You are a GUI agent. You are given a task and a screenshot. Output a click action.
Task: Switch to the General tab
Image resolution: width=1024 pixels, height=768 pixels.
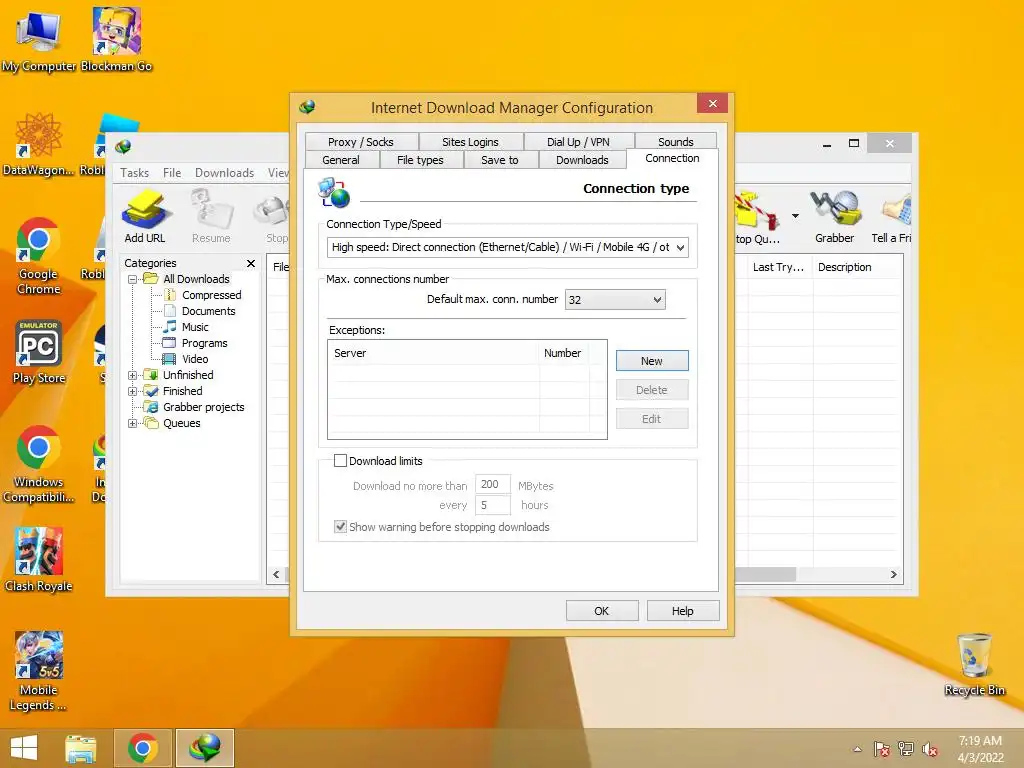pos(341,160)
